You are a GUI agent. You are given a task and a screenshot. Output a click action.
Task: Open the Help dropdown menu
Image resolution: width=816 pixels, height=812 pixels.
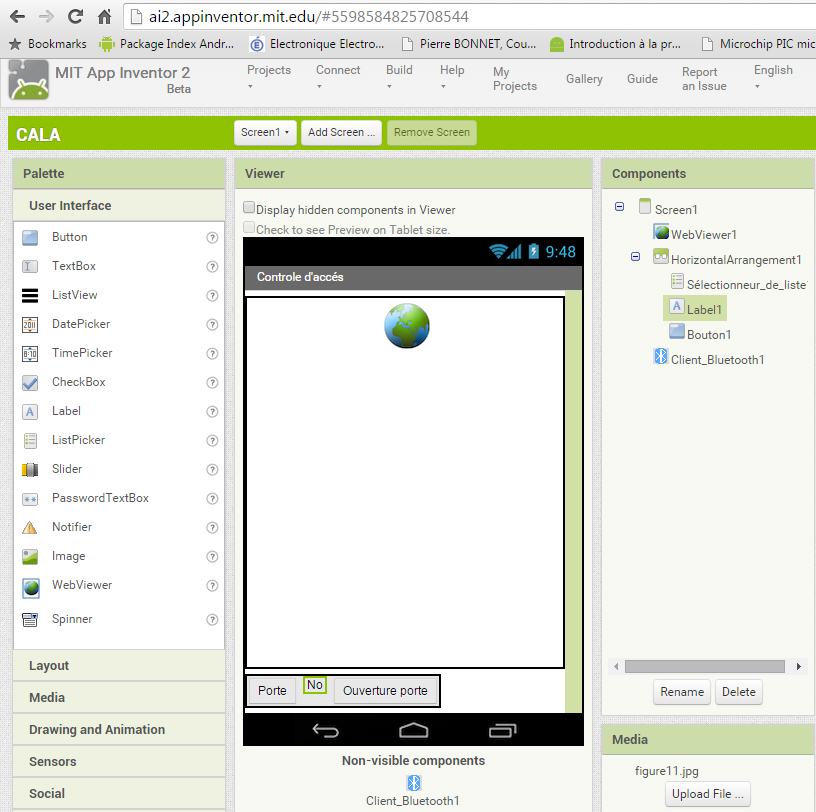[452, 77]
